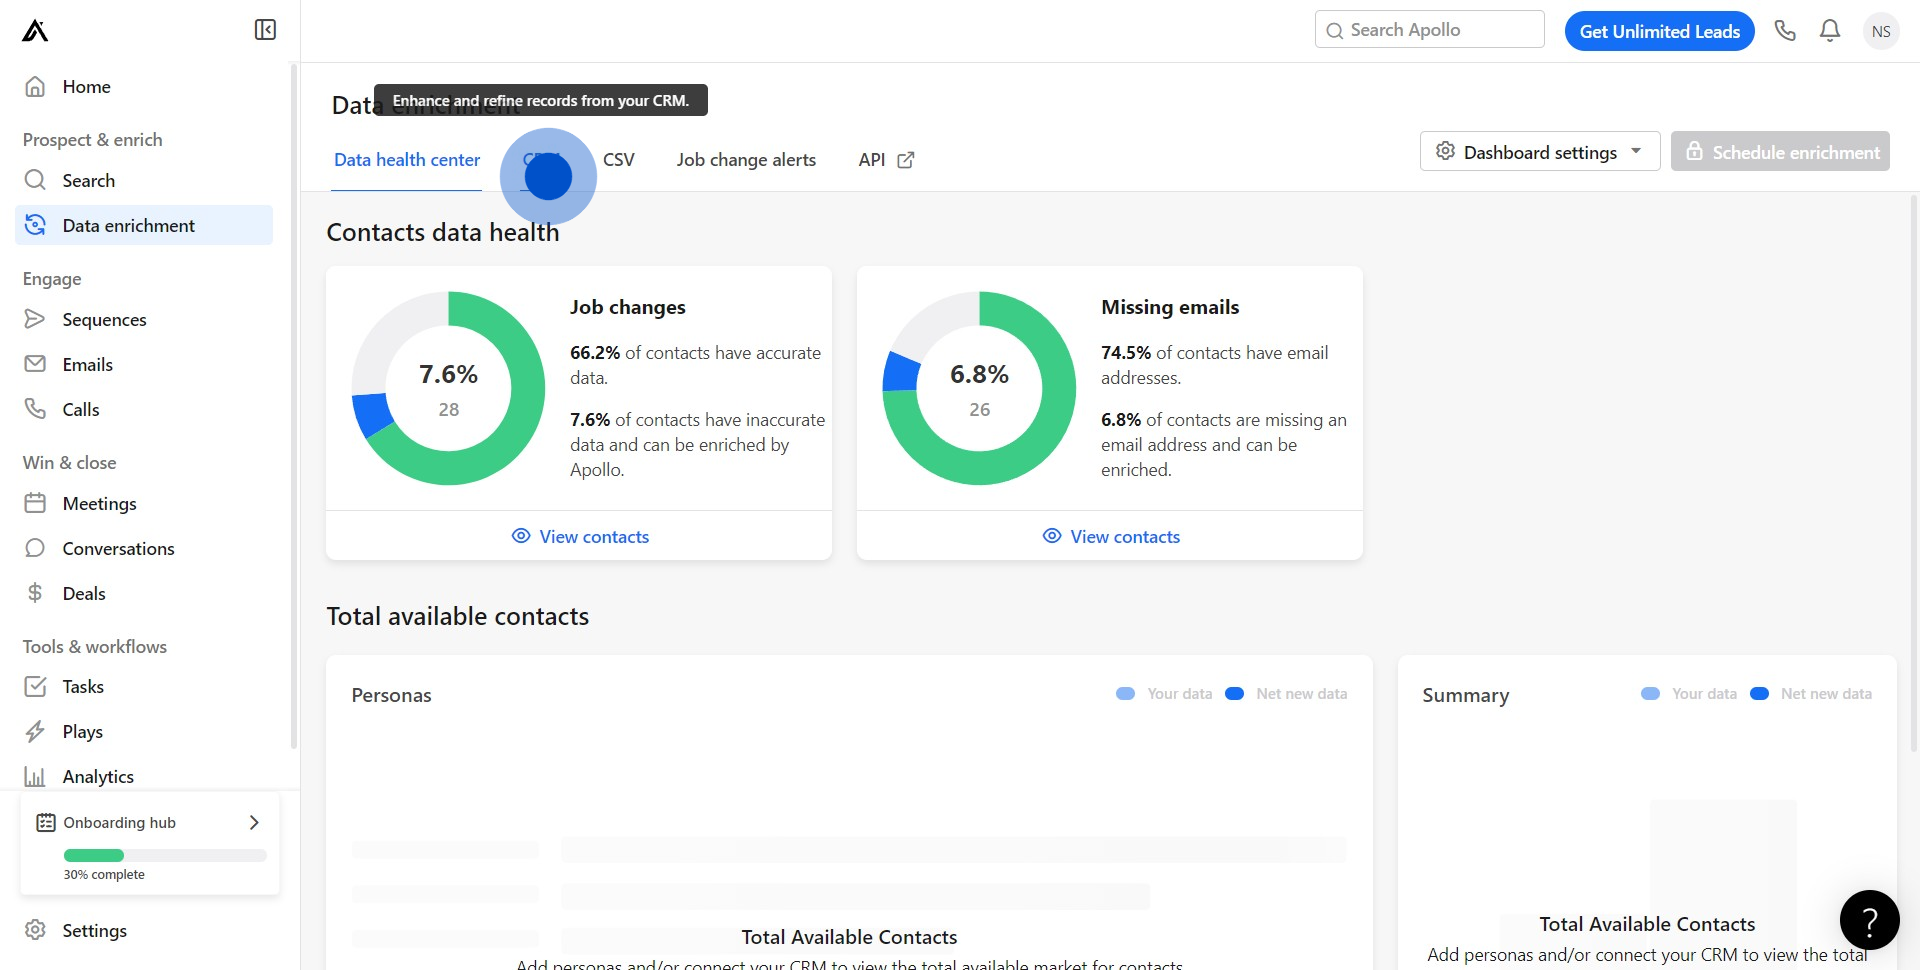Collapse the sidebar using the panel icon
Viewport: 1920px width, 970px height.
click(x=265, y=30)
